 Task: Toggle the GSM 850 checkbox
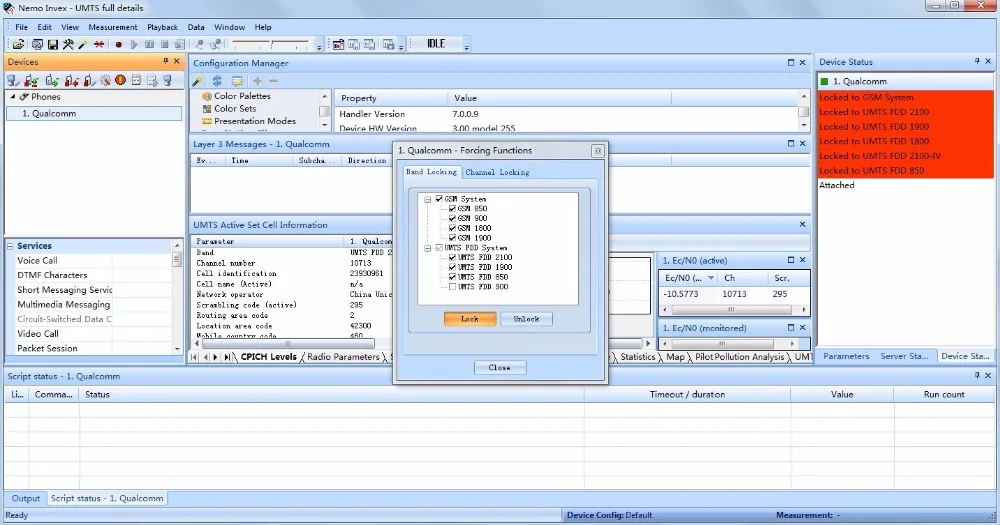[x=452, y=209]
